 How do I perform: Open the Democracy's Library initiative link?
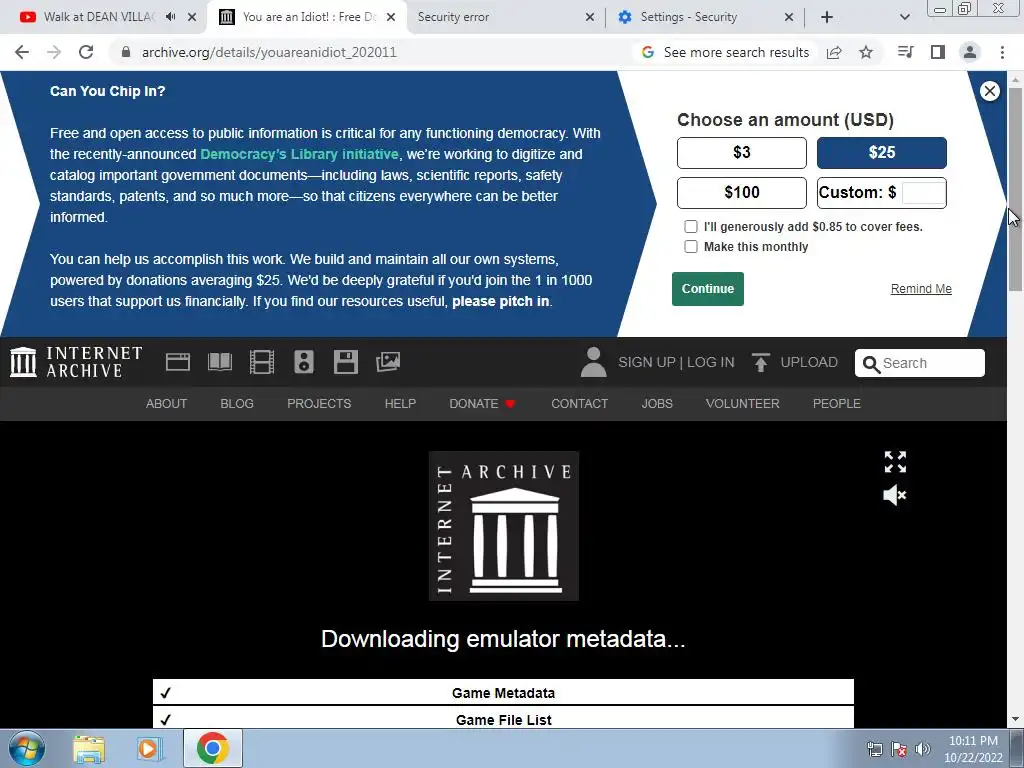[299, 154]
